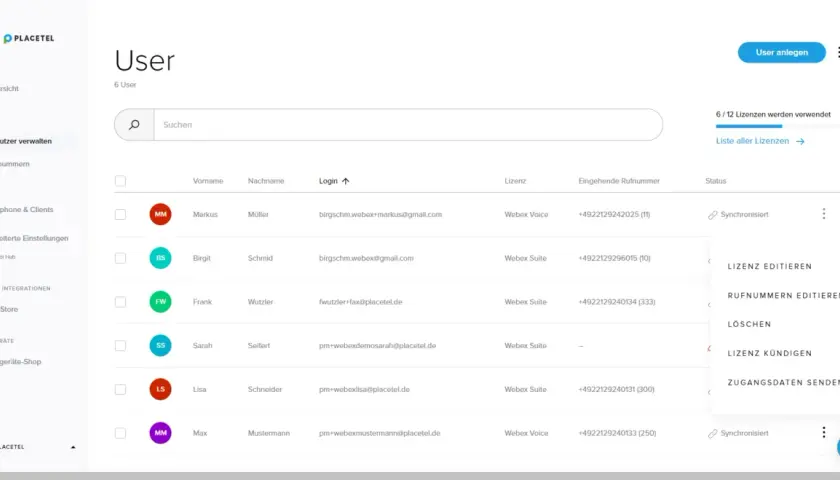The image size is (840, 480).
Task: Click the User anlegen button
Action: (x=782, y=52)
